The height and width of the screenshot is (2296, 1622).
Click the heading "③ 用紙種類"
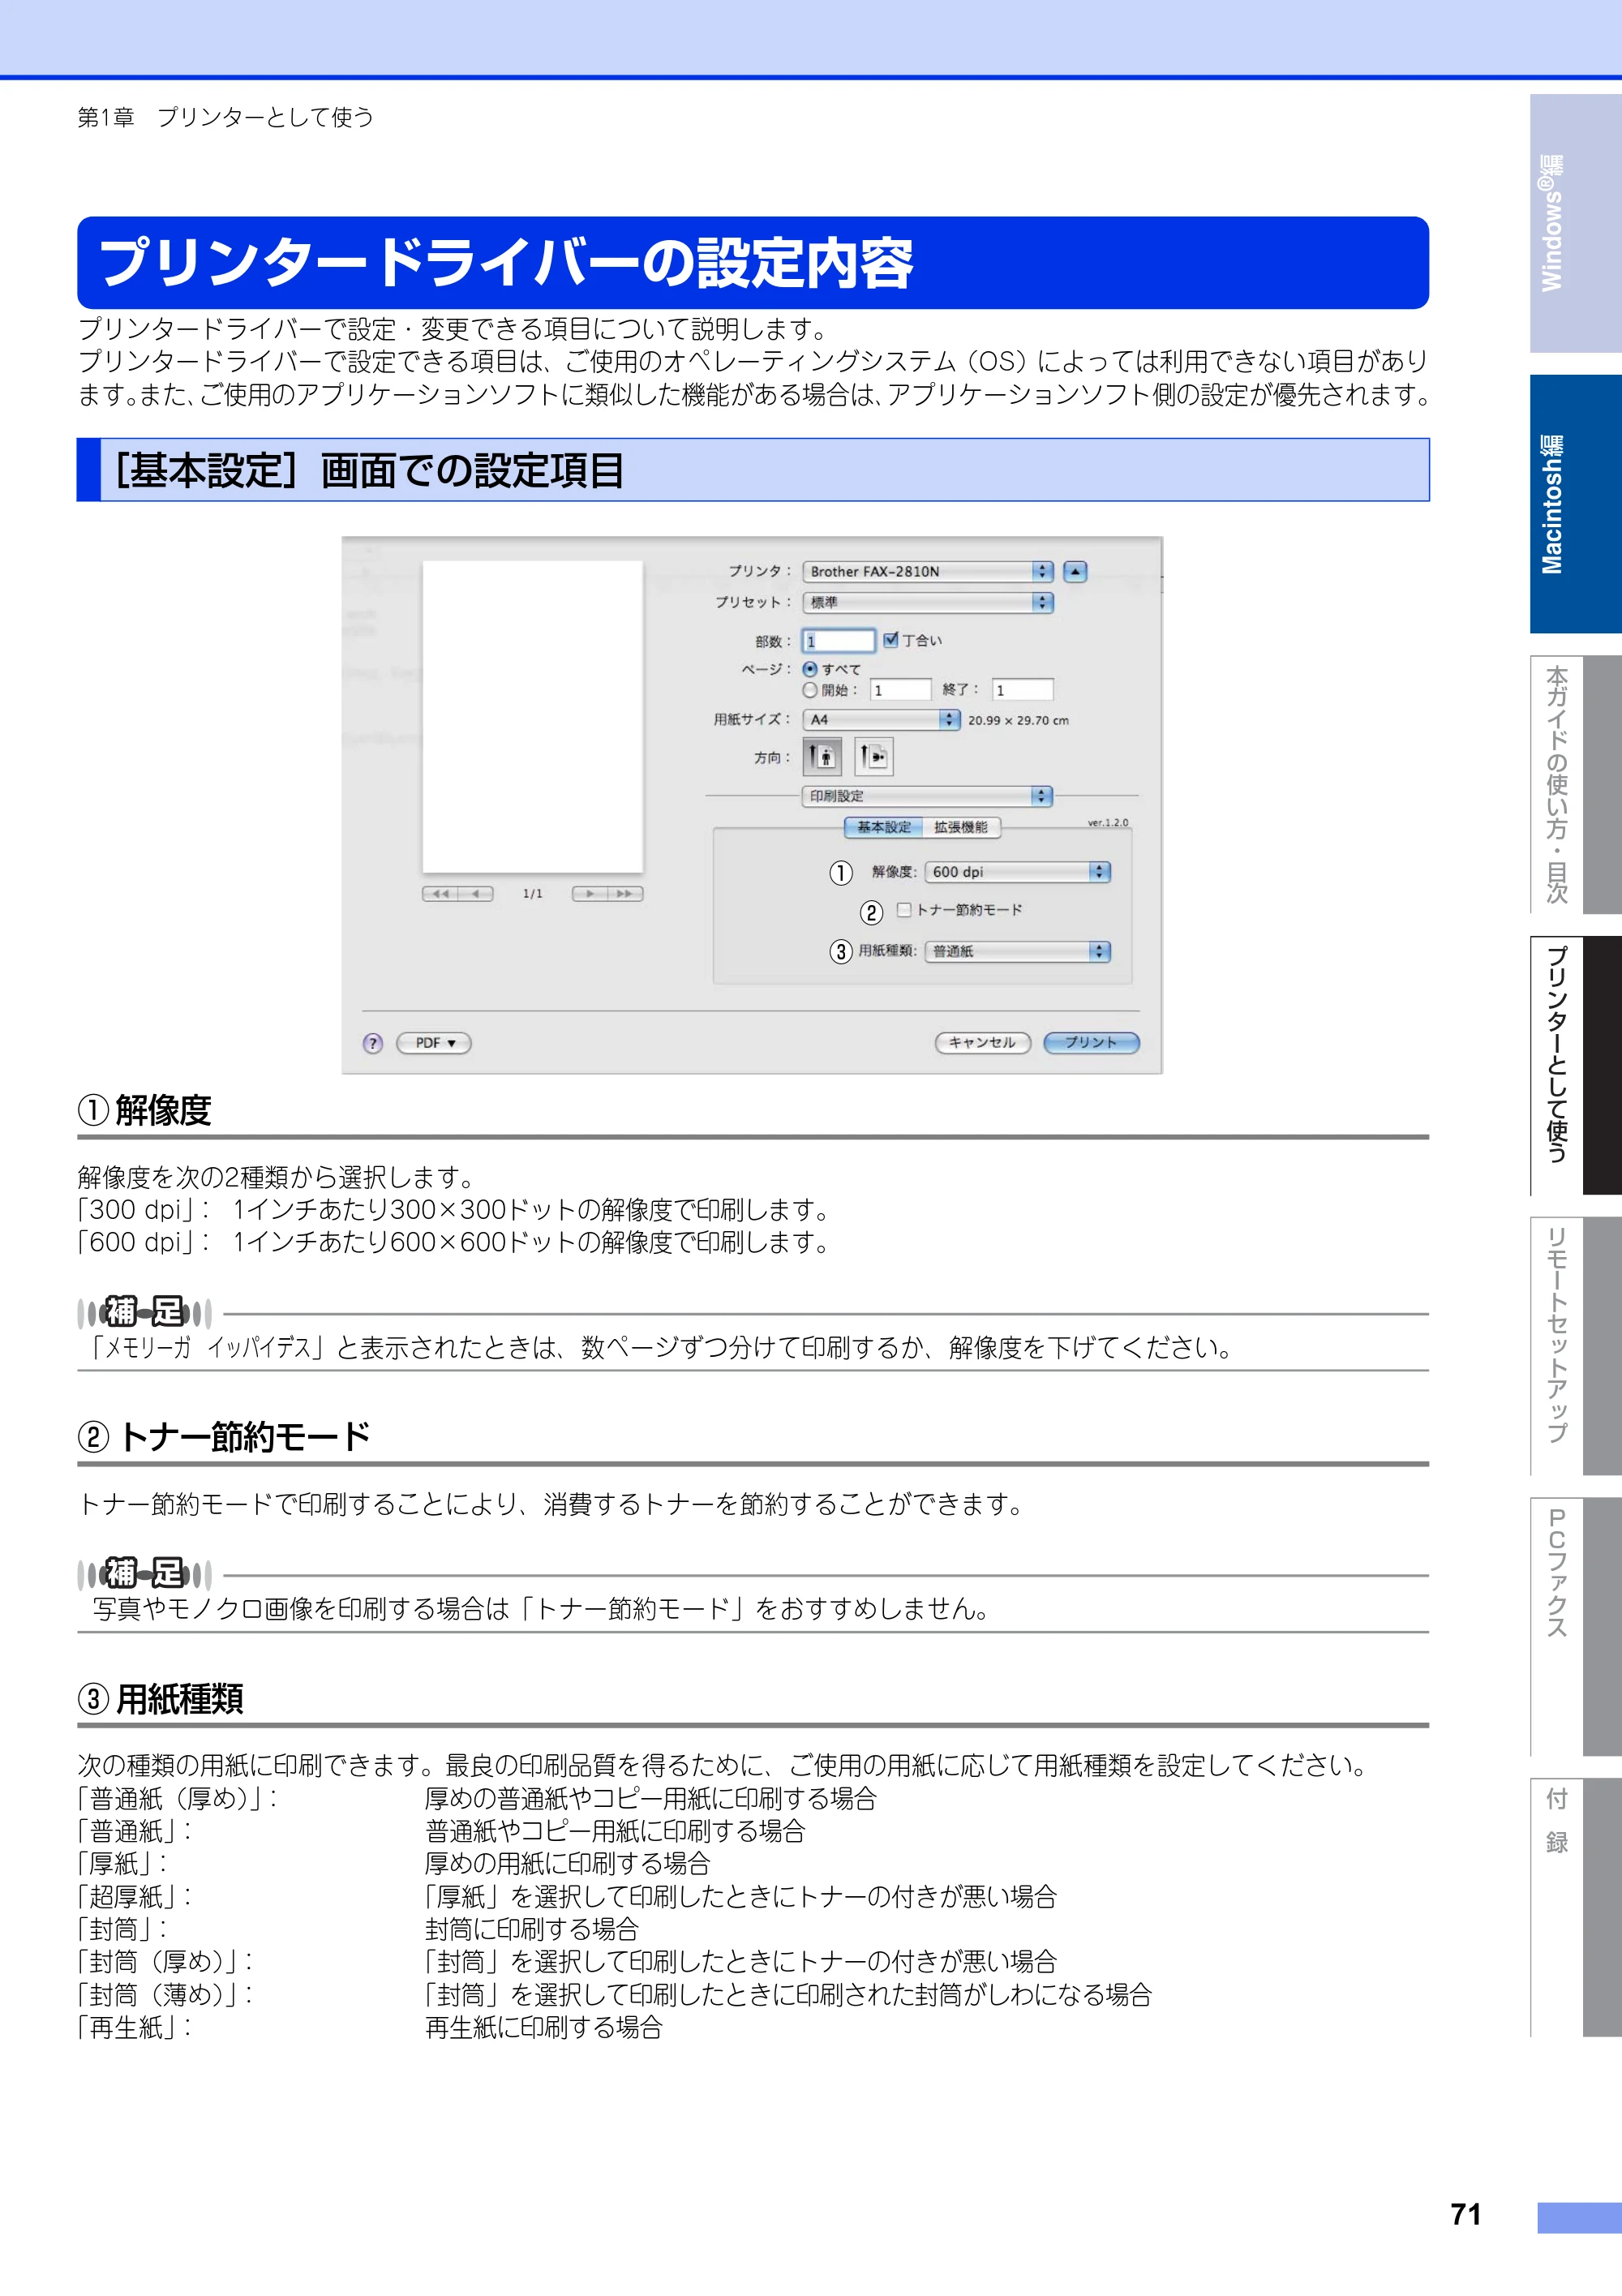[x=161, y=1699]
